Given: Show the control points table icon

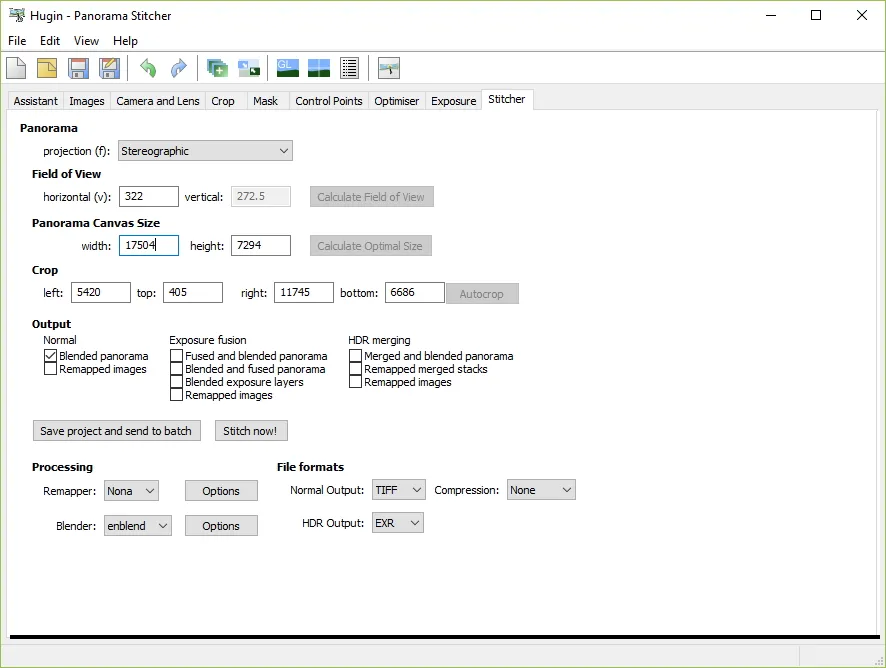Looking at the screenshot, I should coord(350,68).
